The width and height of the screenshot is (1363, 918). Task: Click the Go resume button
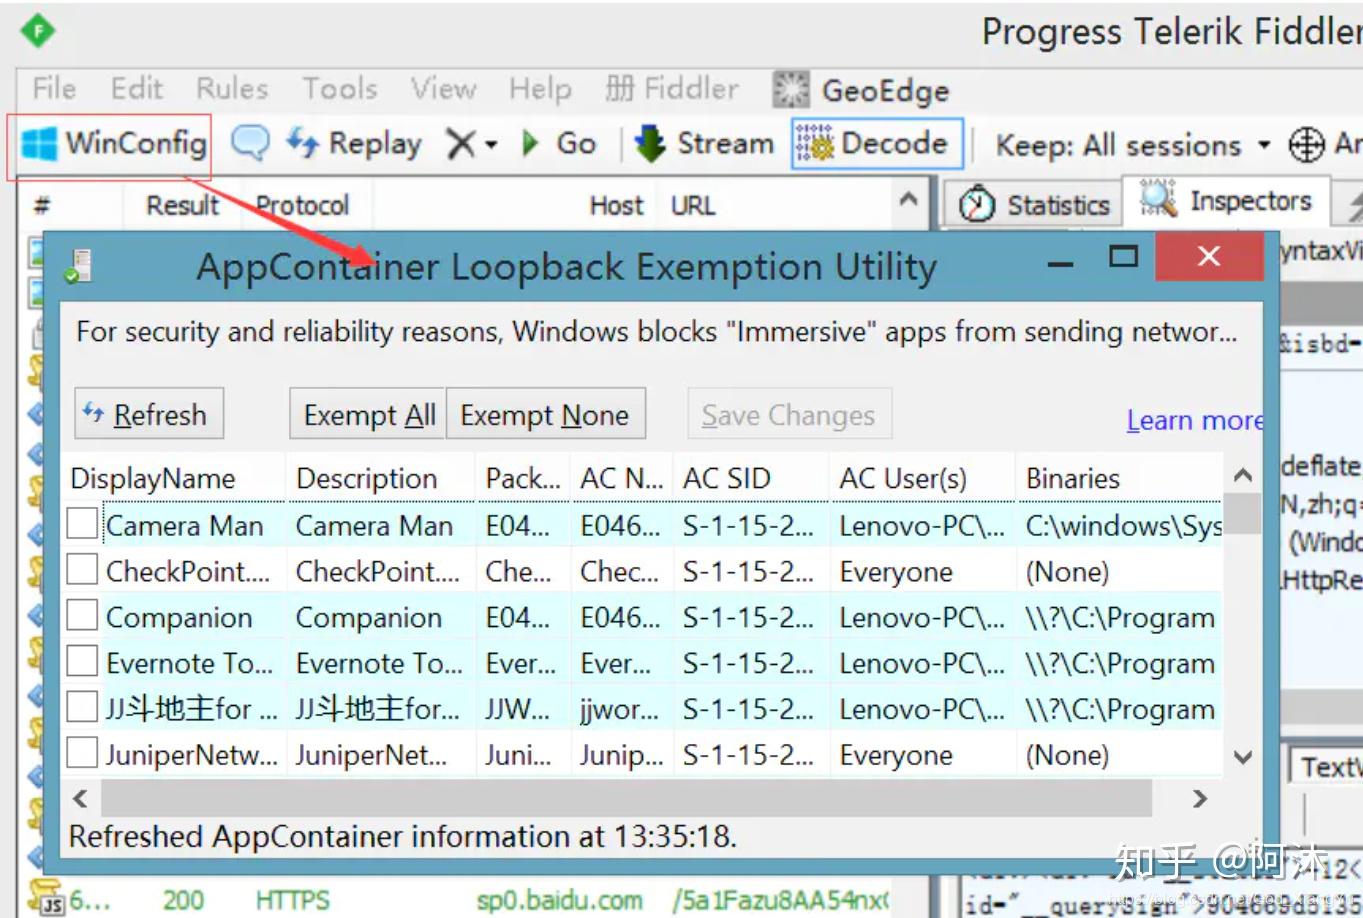point(559,144)
